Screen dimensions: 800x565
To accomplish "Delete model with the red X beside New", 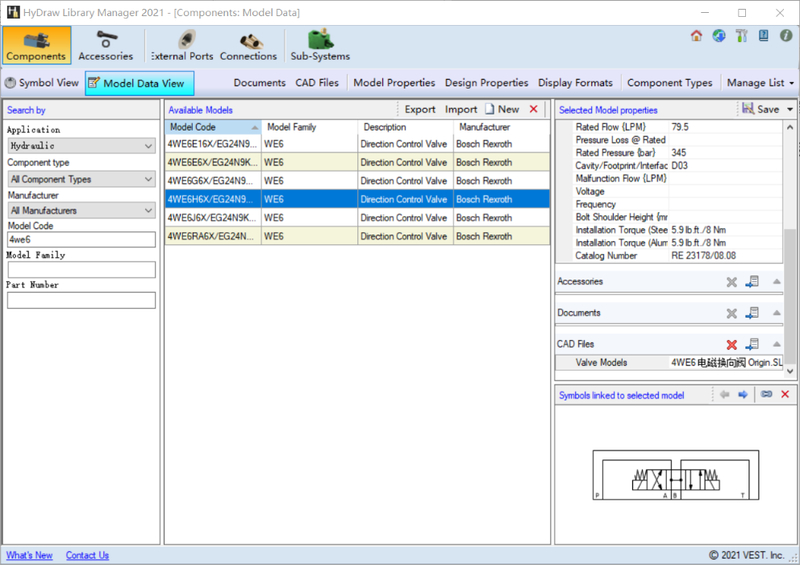I will pos(534,109).
